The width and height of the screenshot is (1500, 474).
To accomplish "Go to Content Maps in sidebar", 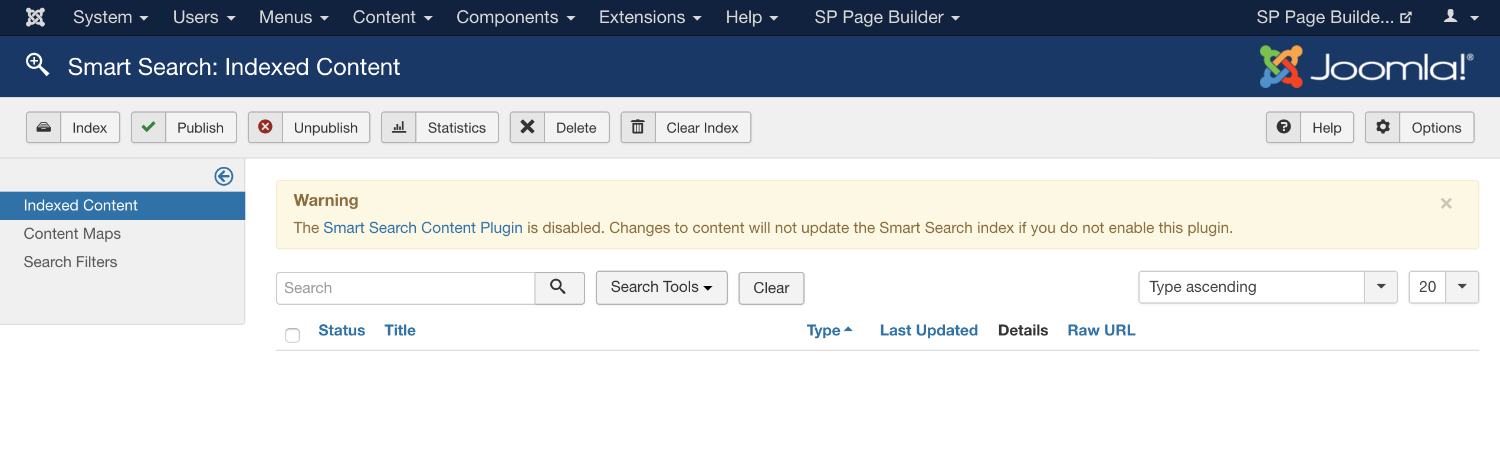I will [72, 234].
